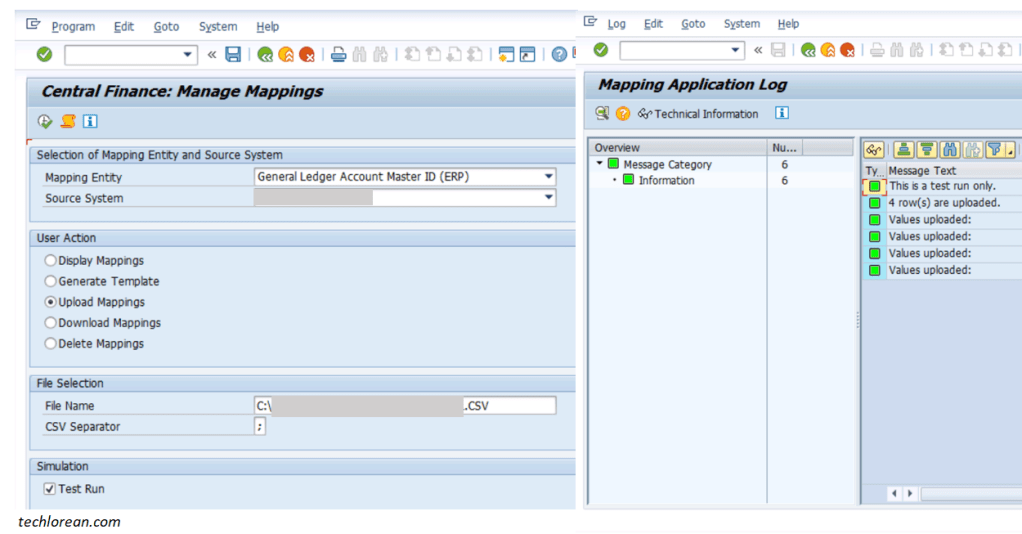Viewport: 1022px width, 534px height.
Task: Open Edit menu in Application Log window
Action: (x=653, y=23)
